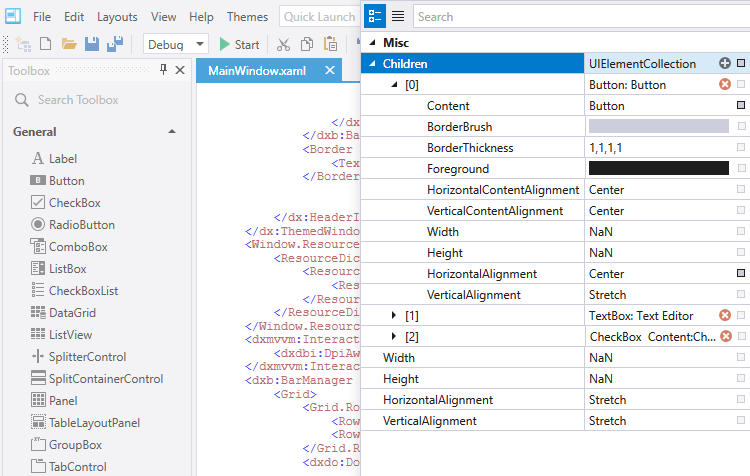
Task: Open the Debug configuration dropdown
Action: click(x=200, y=44)
